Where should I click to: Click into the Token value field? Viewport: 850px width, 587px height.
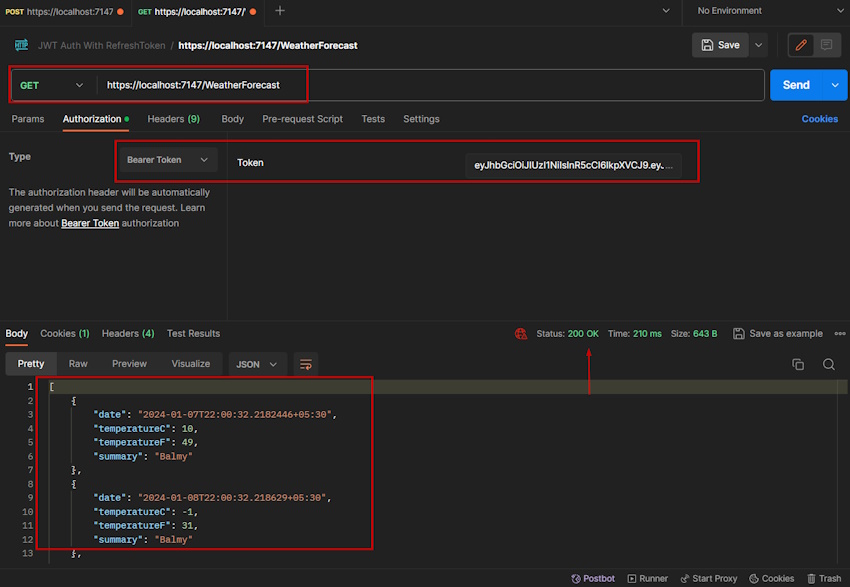point(573,165)
